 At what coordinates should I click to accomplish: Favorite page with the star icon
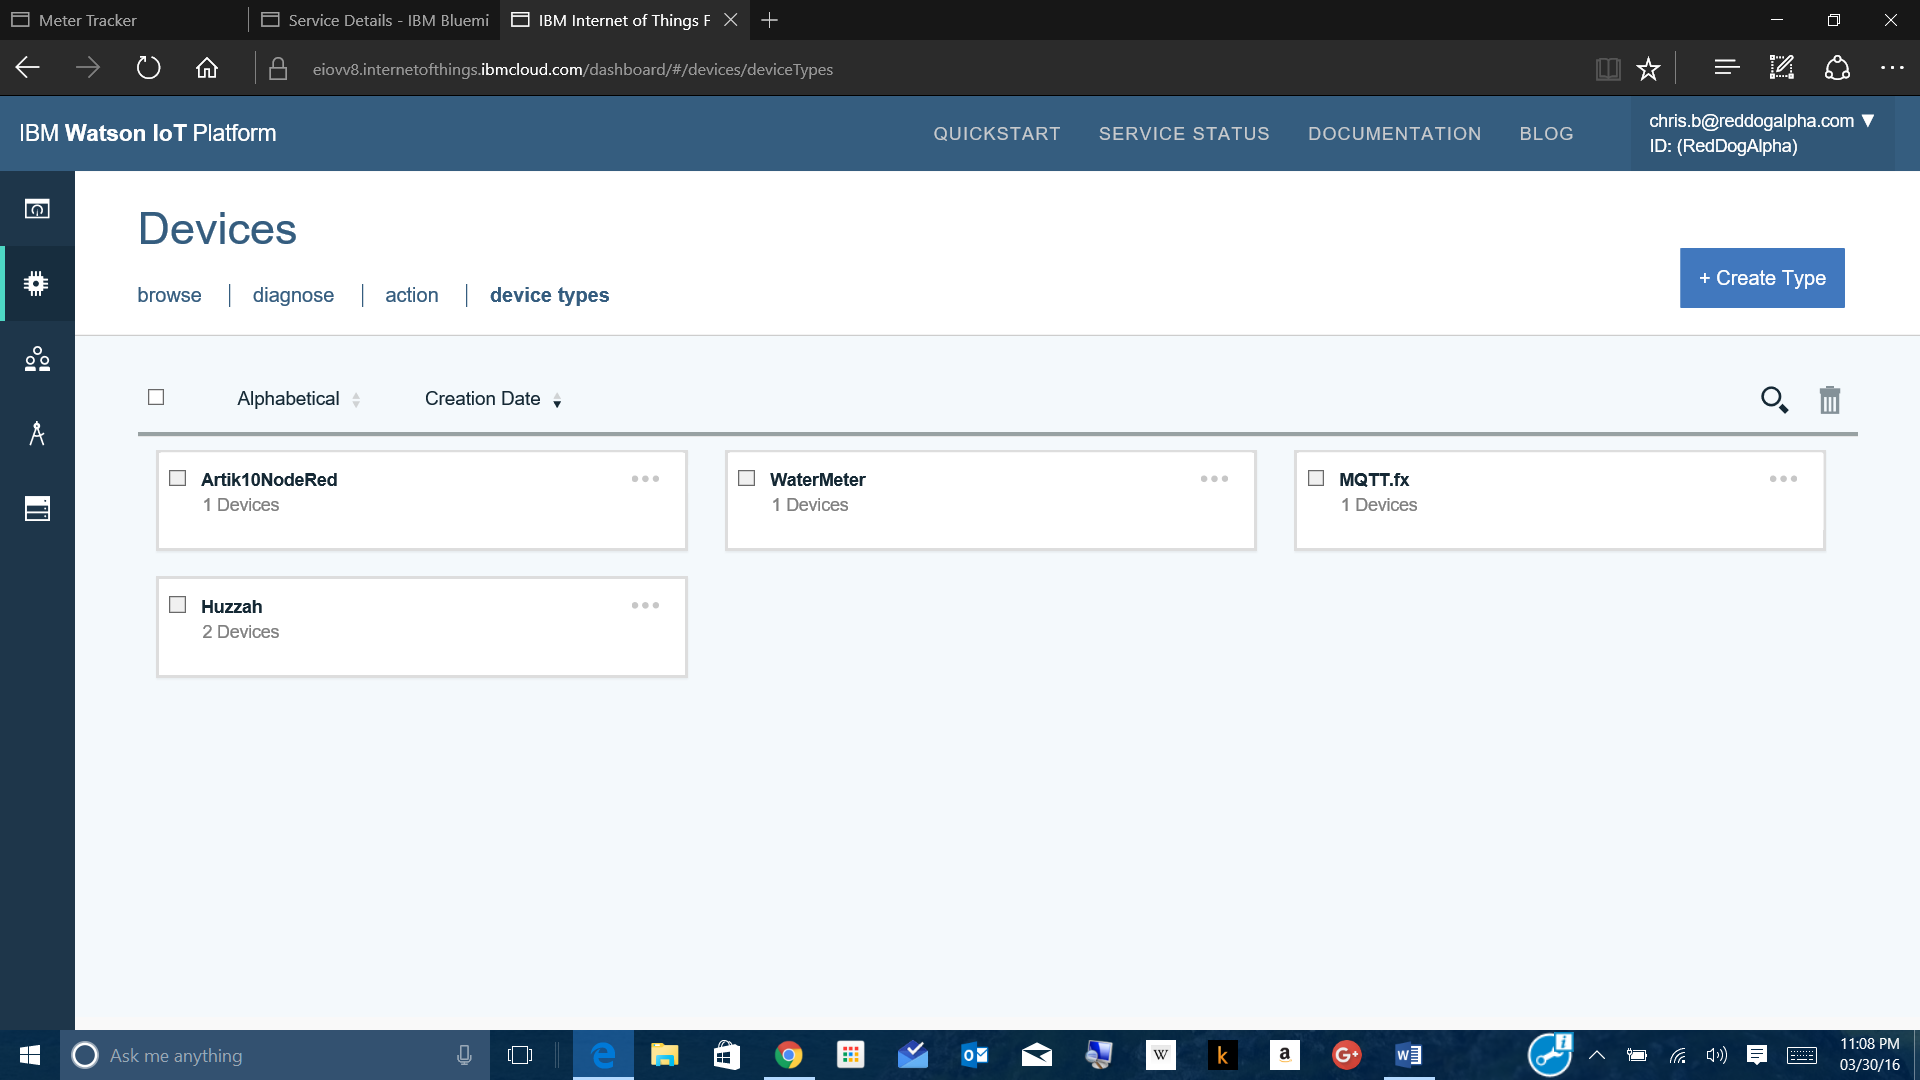coord(1648,69)
